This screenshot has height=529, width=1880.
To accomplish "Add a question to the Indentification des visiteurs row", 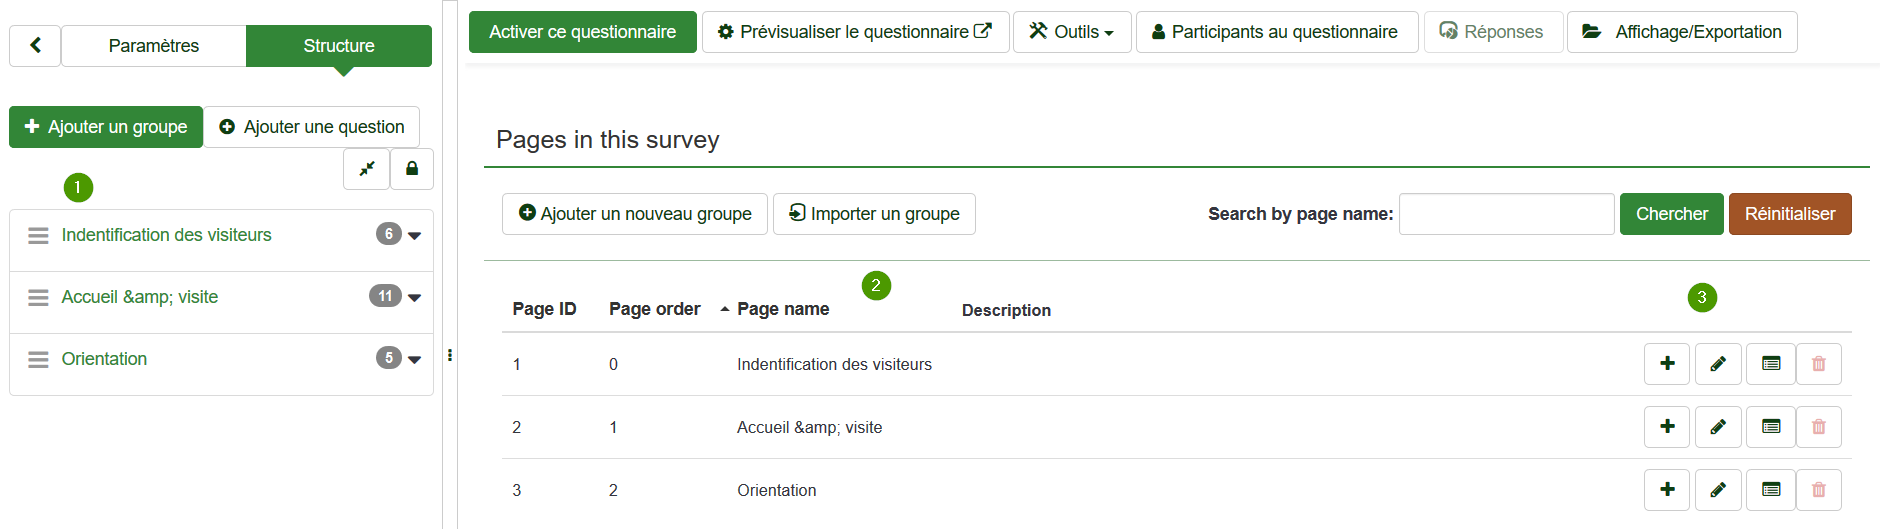I will click(1667, 364).
